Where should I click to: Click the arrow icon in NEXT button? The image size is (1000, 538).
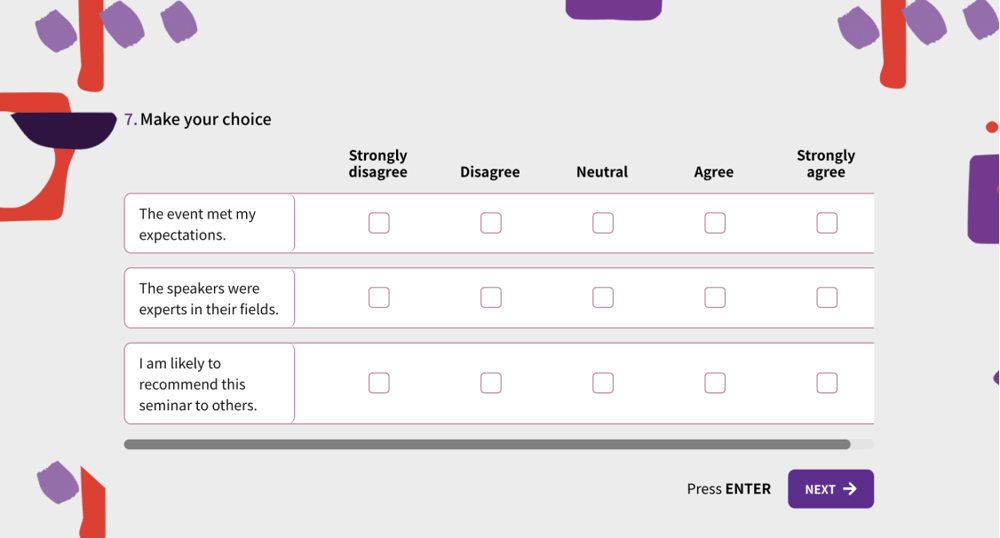(850, 489)
